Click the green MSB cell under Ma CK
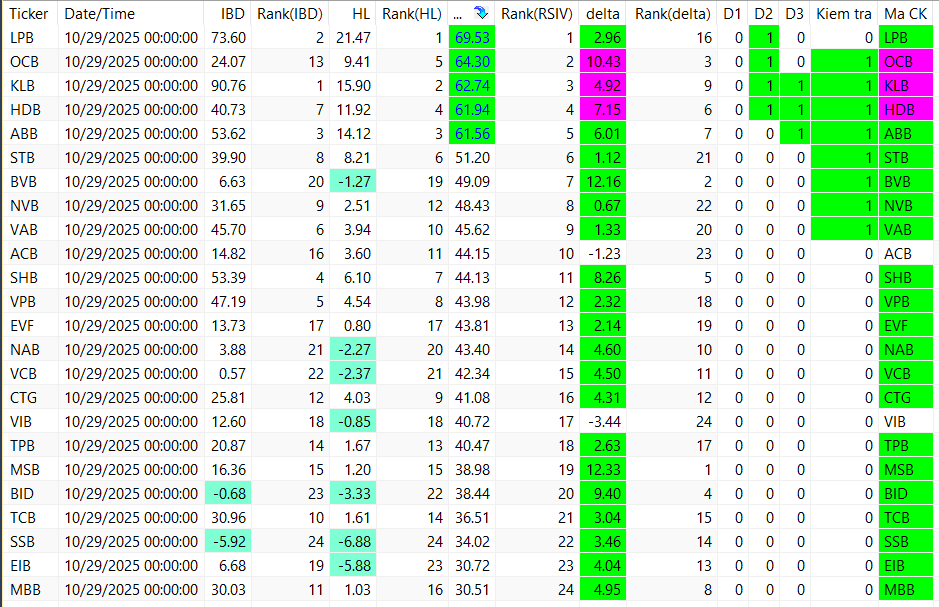This screenshot has width=939, height=607. [x=905, y=469]
